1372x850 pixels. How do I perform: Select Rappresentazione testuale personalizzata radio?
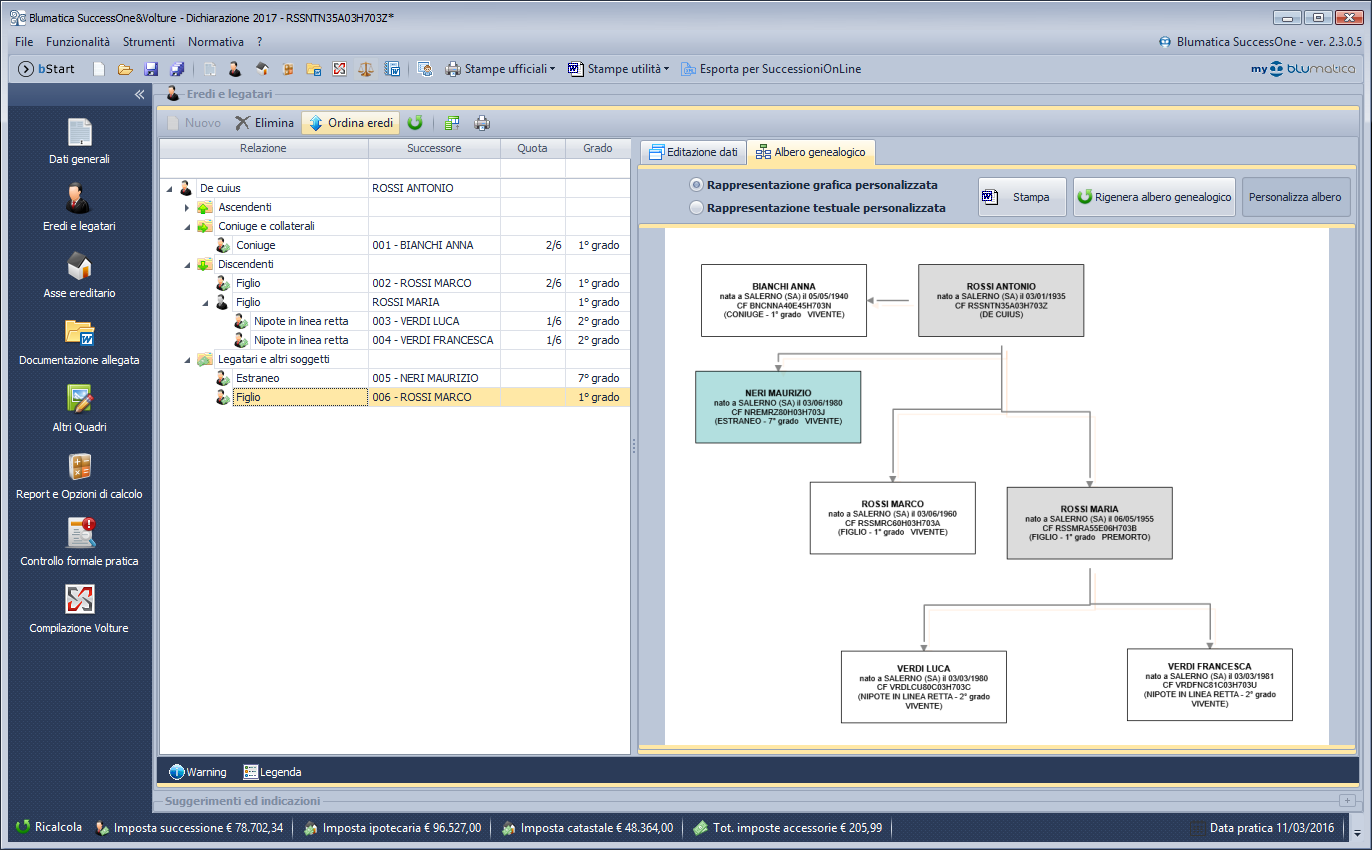696,208
